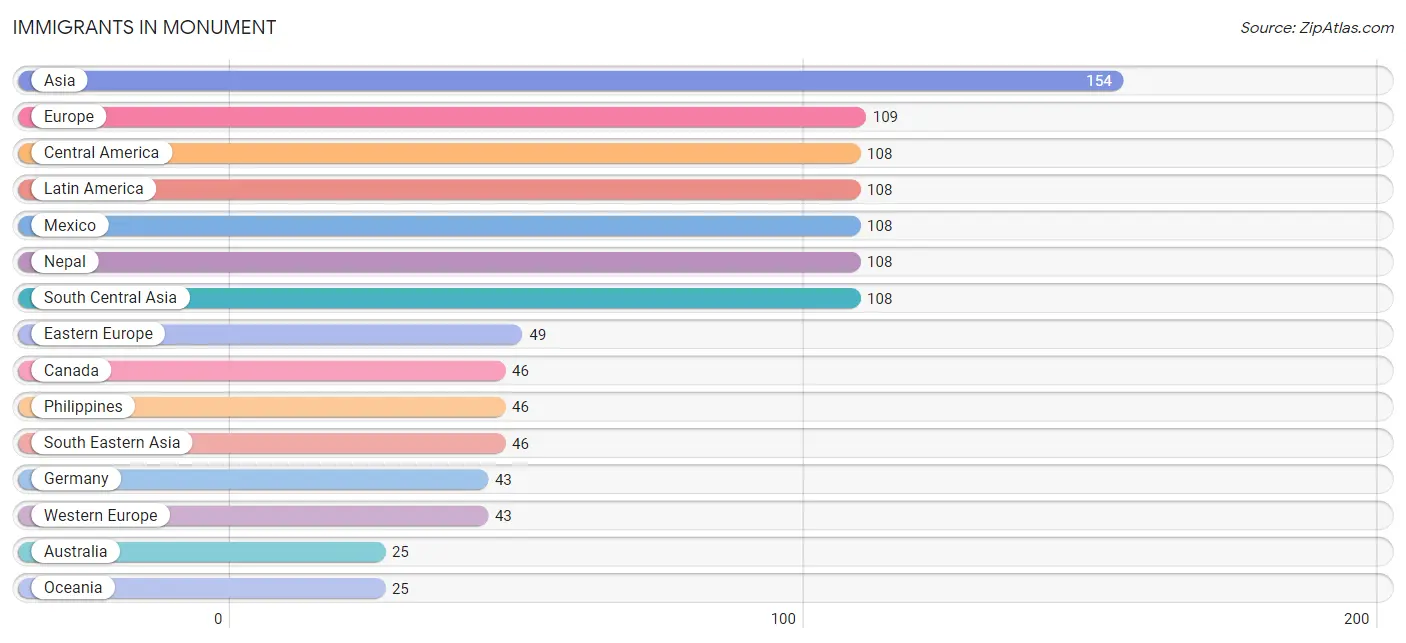1406x643 pixels.
Task: Click the Western Europe label
Action: [x=100, y=515]
